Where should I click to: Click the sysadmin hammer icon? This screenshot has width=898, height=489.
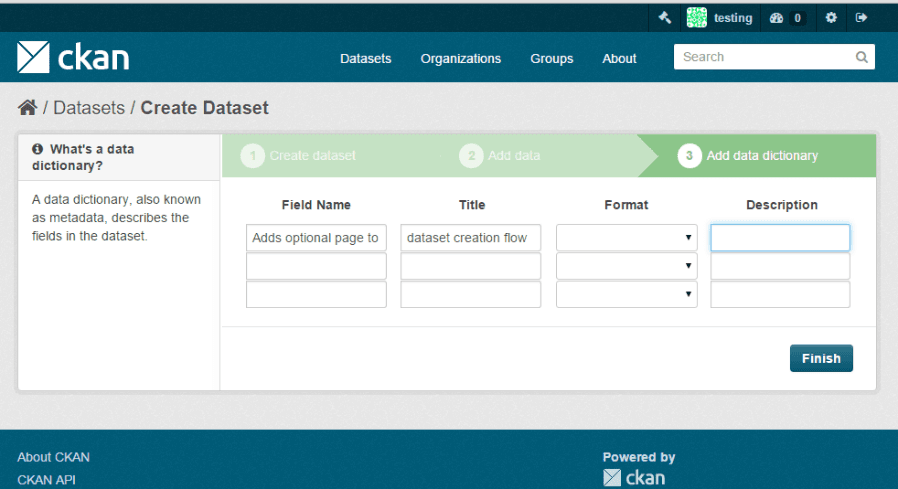[665, 18]
